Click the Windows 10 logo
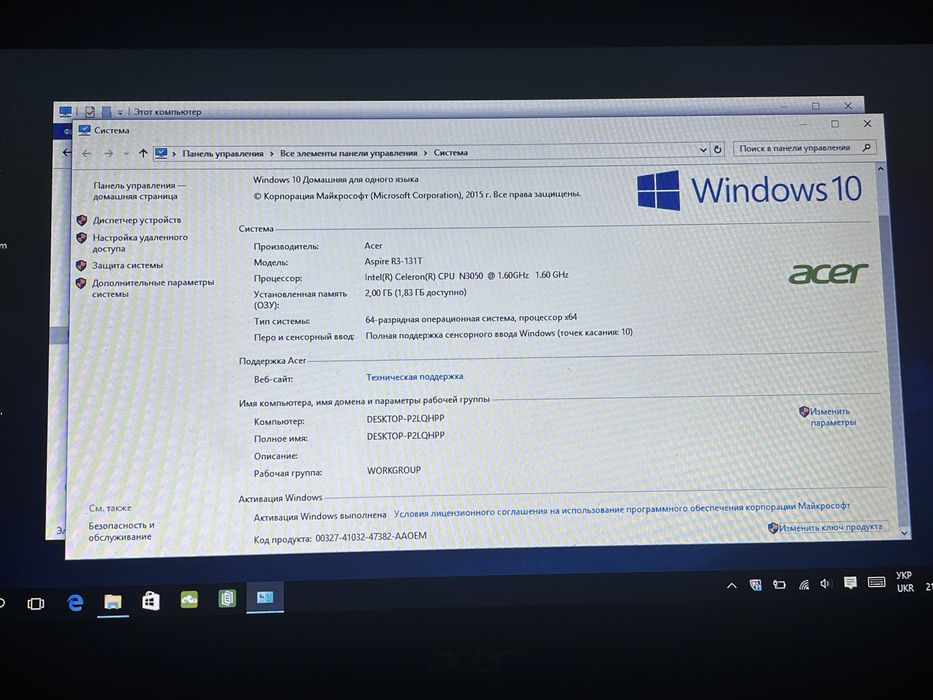The height and width of the screenshot is (700, 933). click(x=749, y=190)
